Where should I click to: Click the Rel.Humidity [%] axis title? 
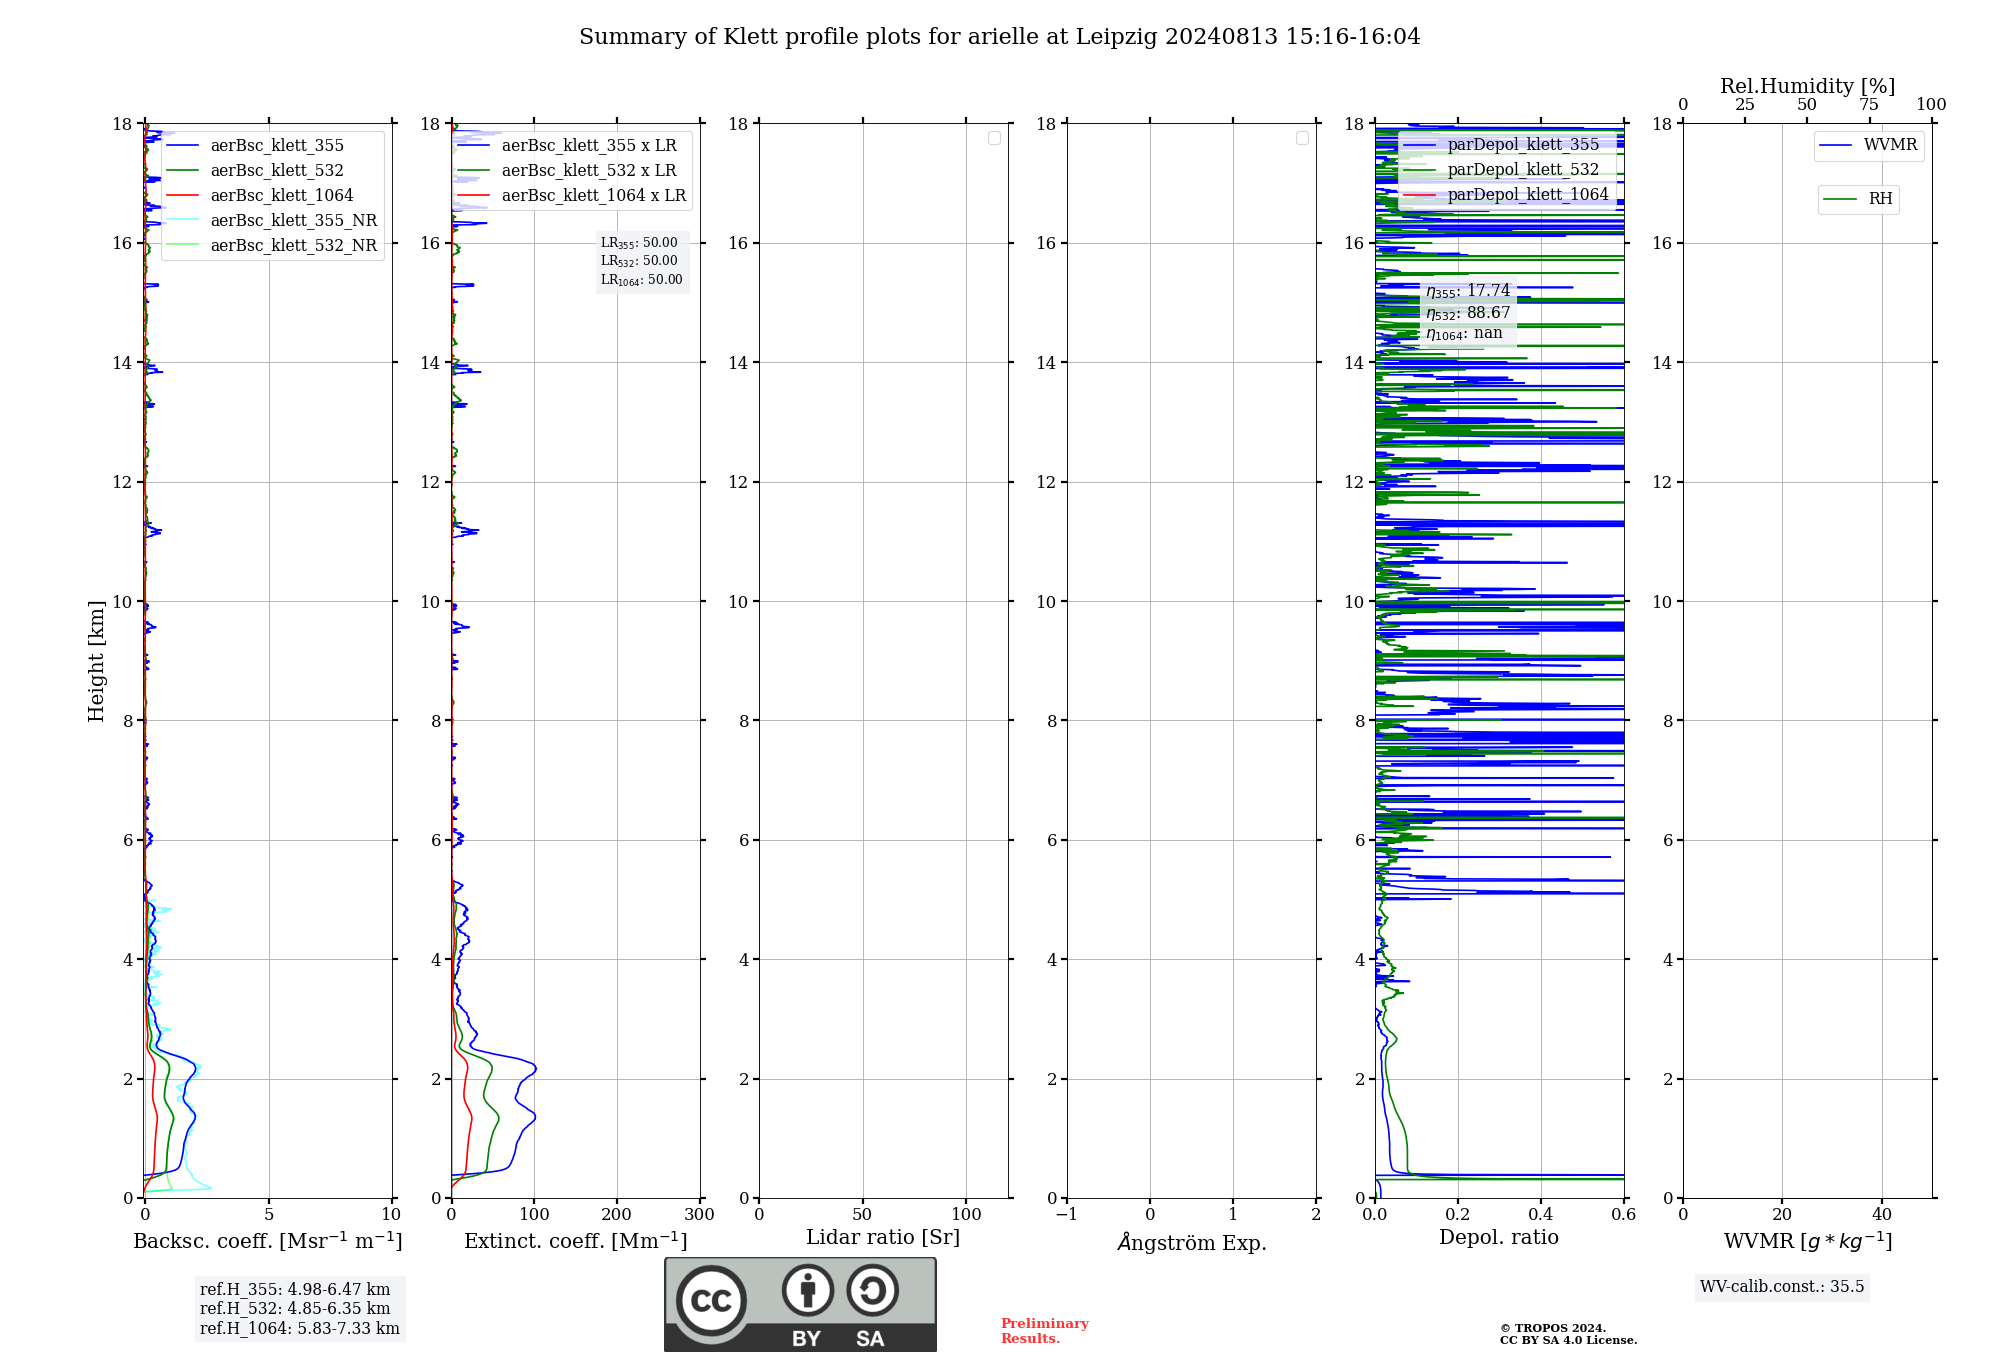pos(1807,86)
